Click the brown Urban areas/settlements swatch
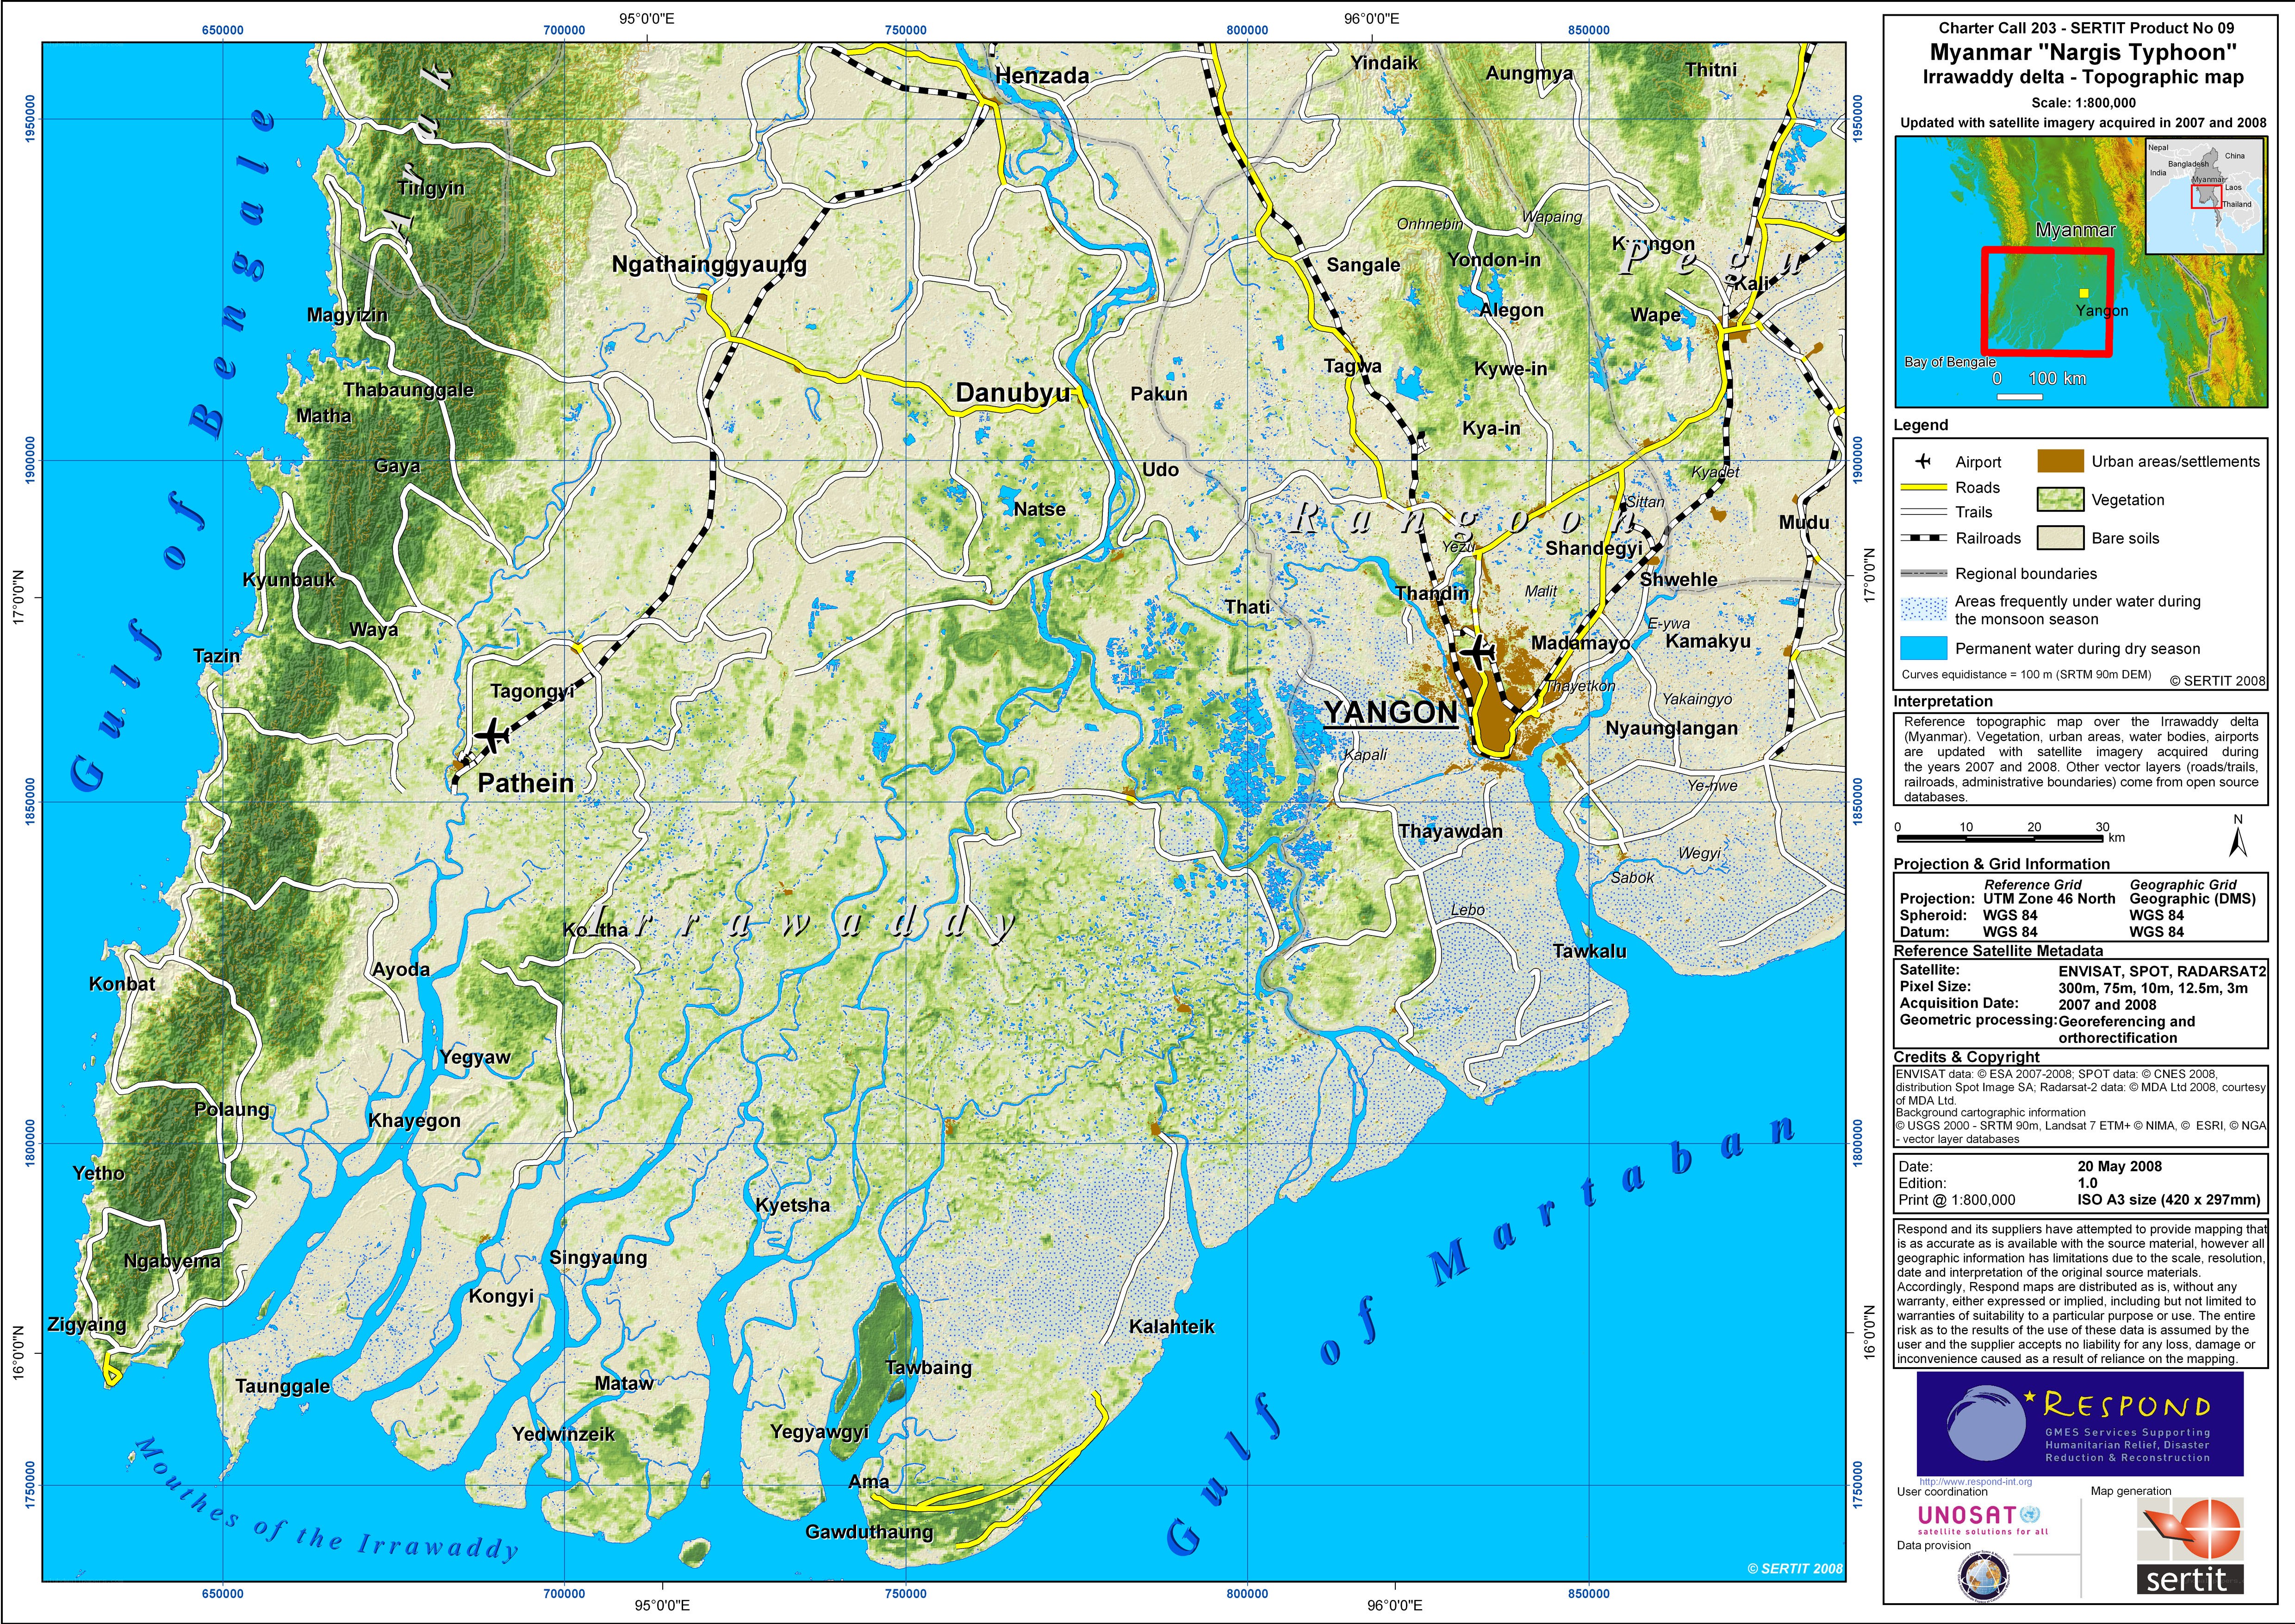 pos(2061,461)
